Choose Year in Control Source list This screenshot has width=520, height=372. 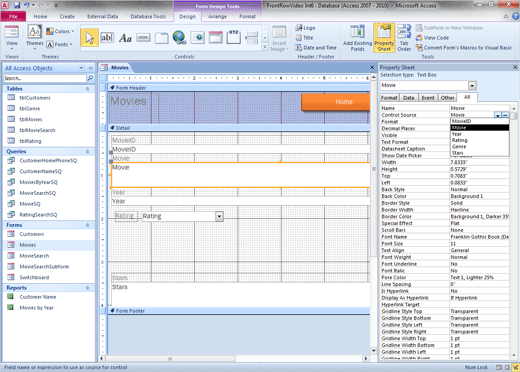click(480, 134)
